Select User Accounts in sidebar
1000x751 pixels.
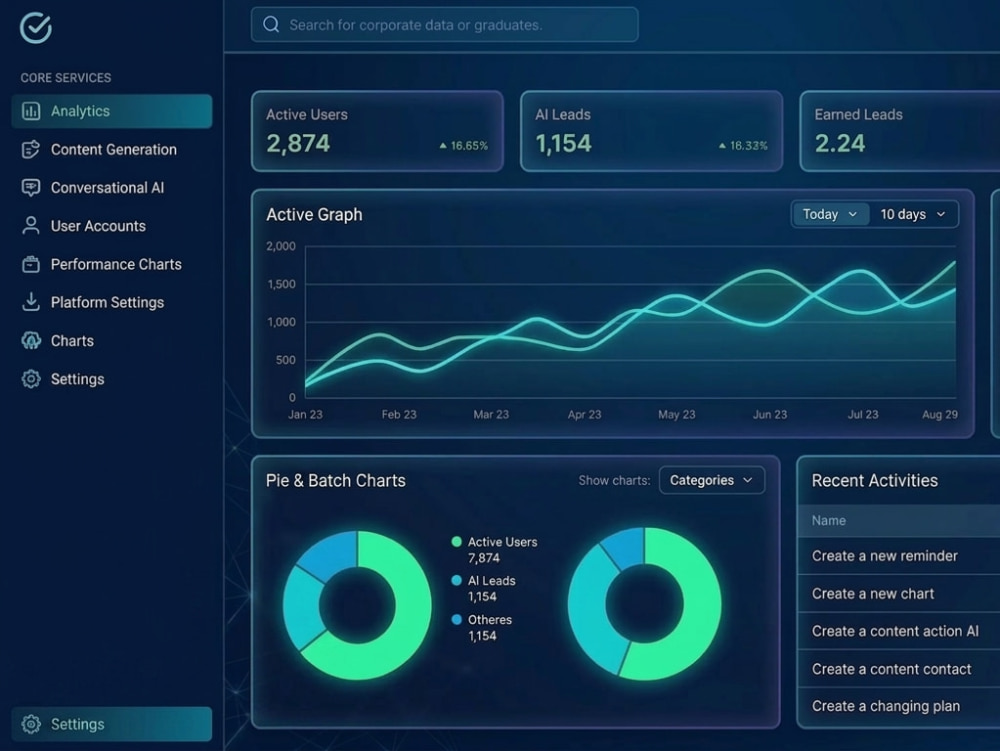click(112, 226)
